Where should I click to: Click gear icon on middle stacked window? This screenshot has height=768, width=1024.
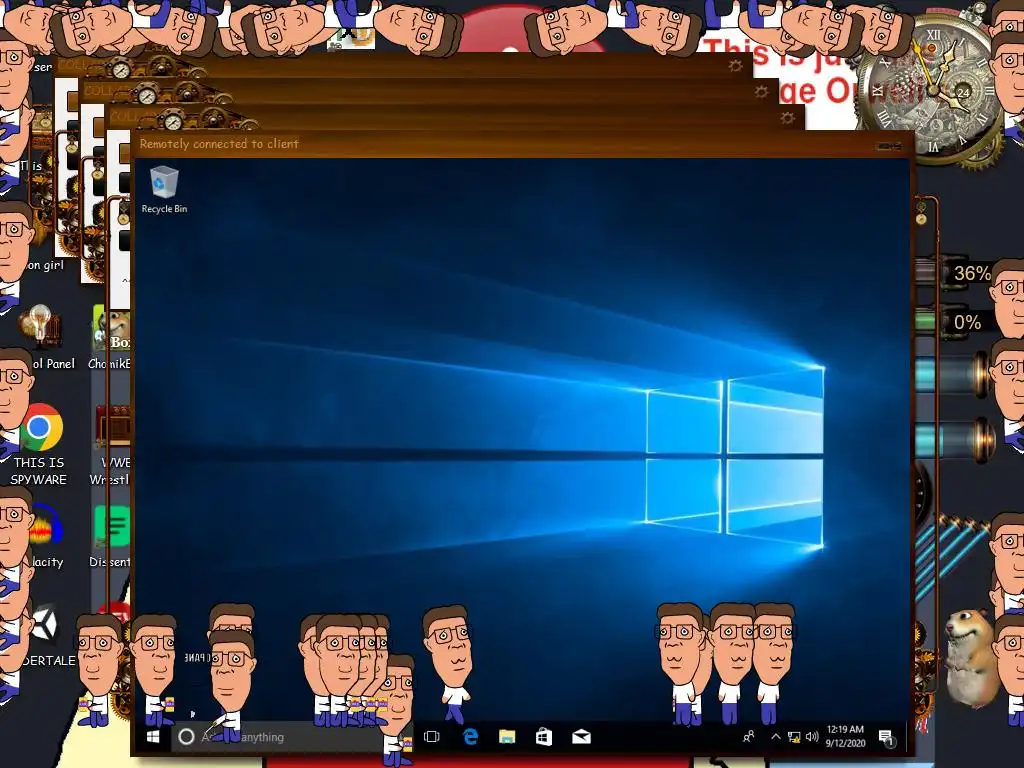761,92
